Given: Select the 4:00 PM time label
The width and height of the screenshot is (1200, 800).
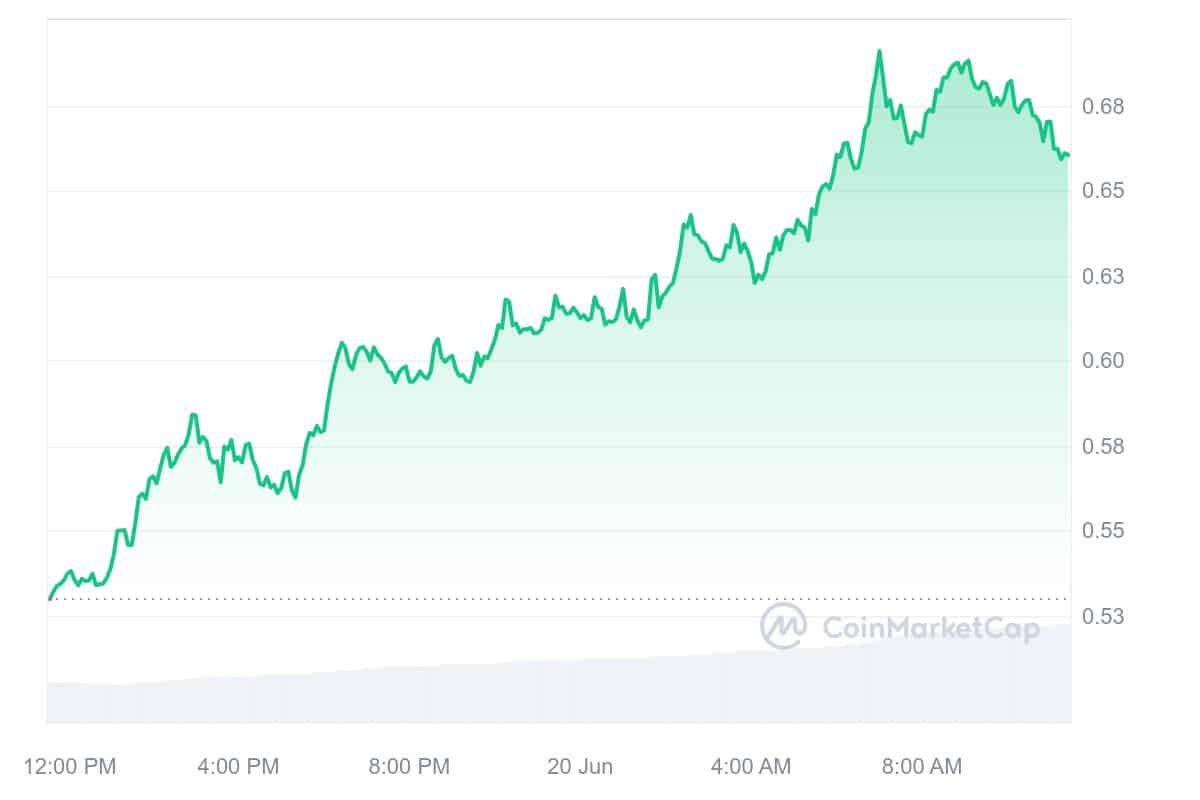Looking at the screenshot, I should point(238,767).
